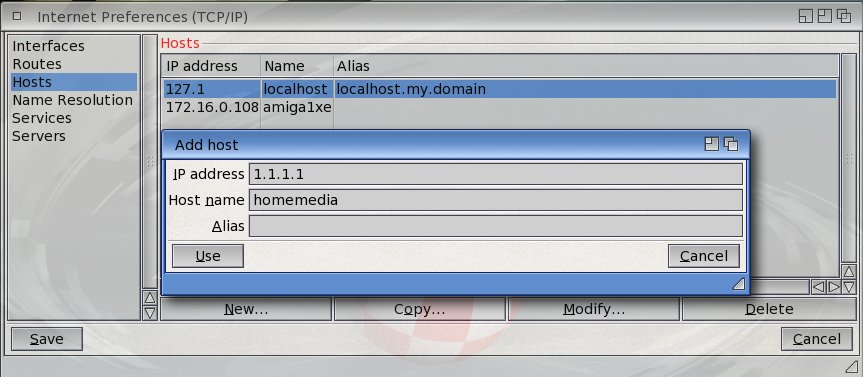Viewport: 863px width, 377px height.
Task: Click the sidebar vertical scrollbar track
Action: click(x=150, y=161)
